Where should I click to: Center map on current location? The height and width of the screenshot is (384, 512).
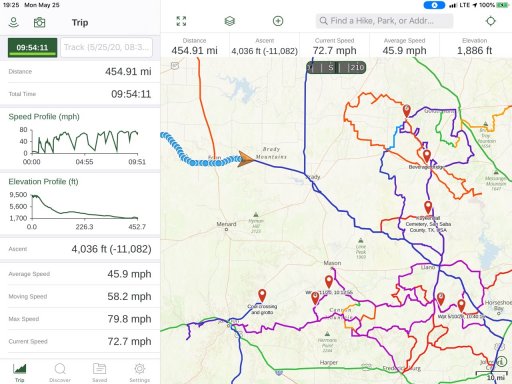(x=491, y=21)
